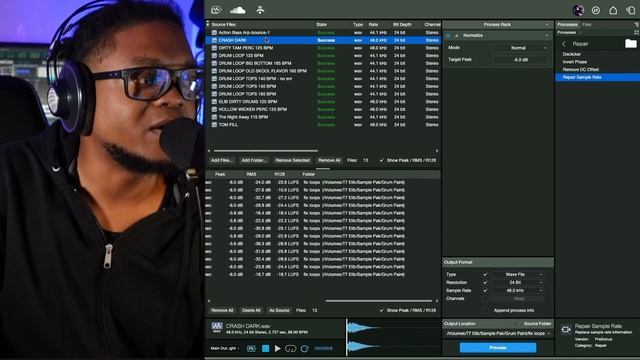
Task: Open the user profile avatar
Action: coord(578,10)
